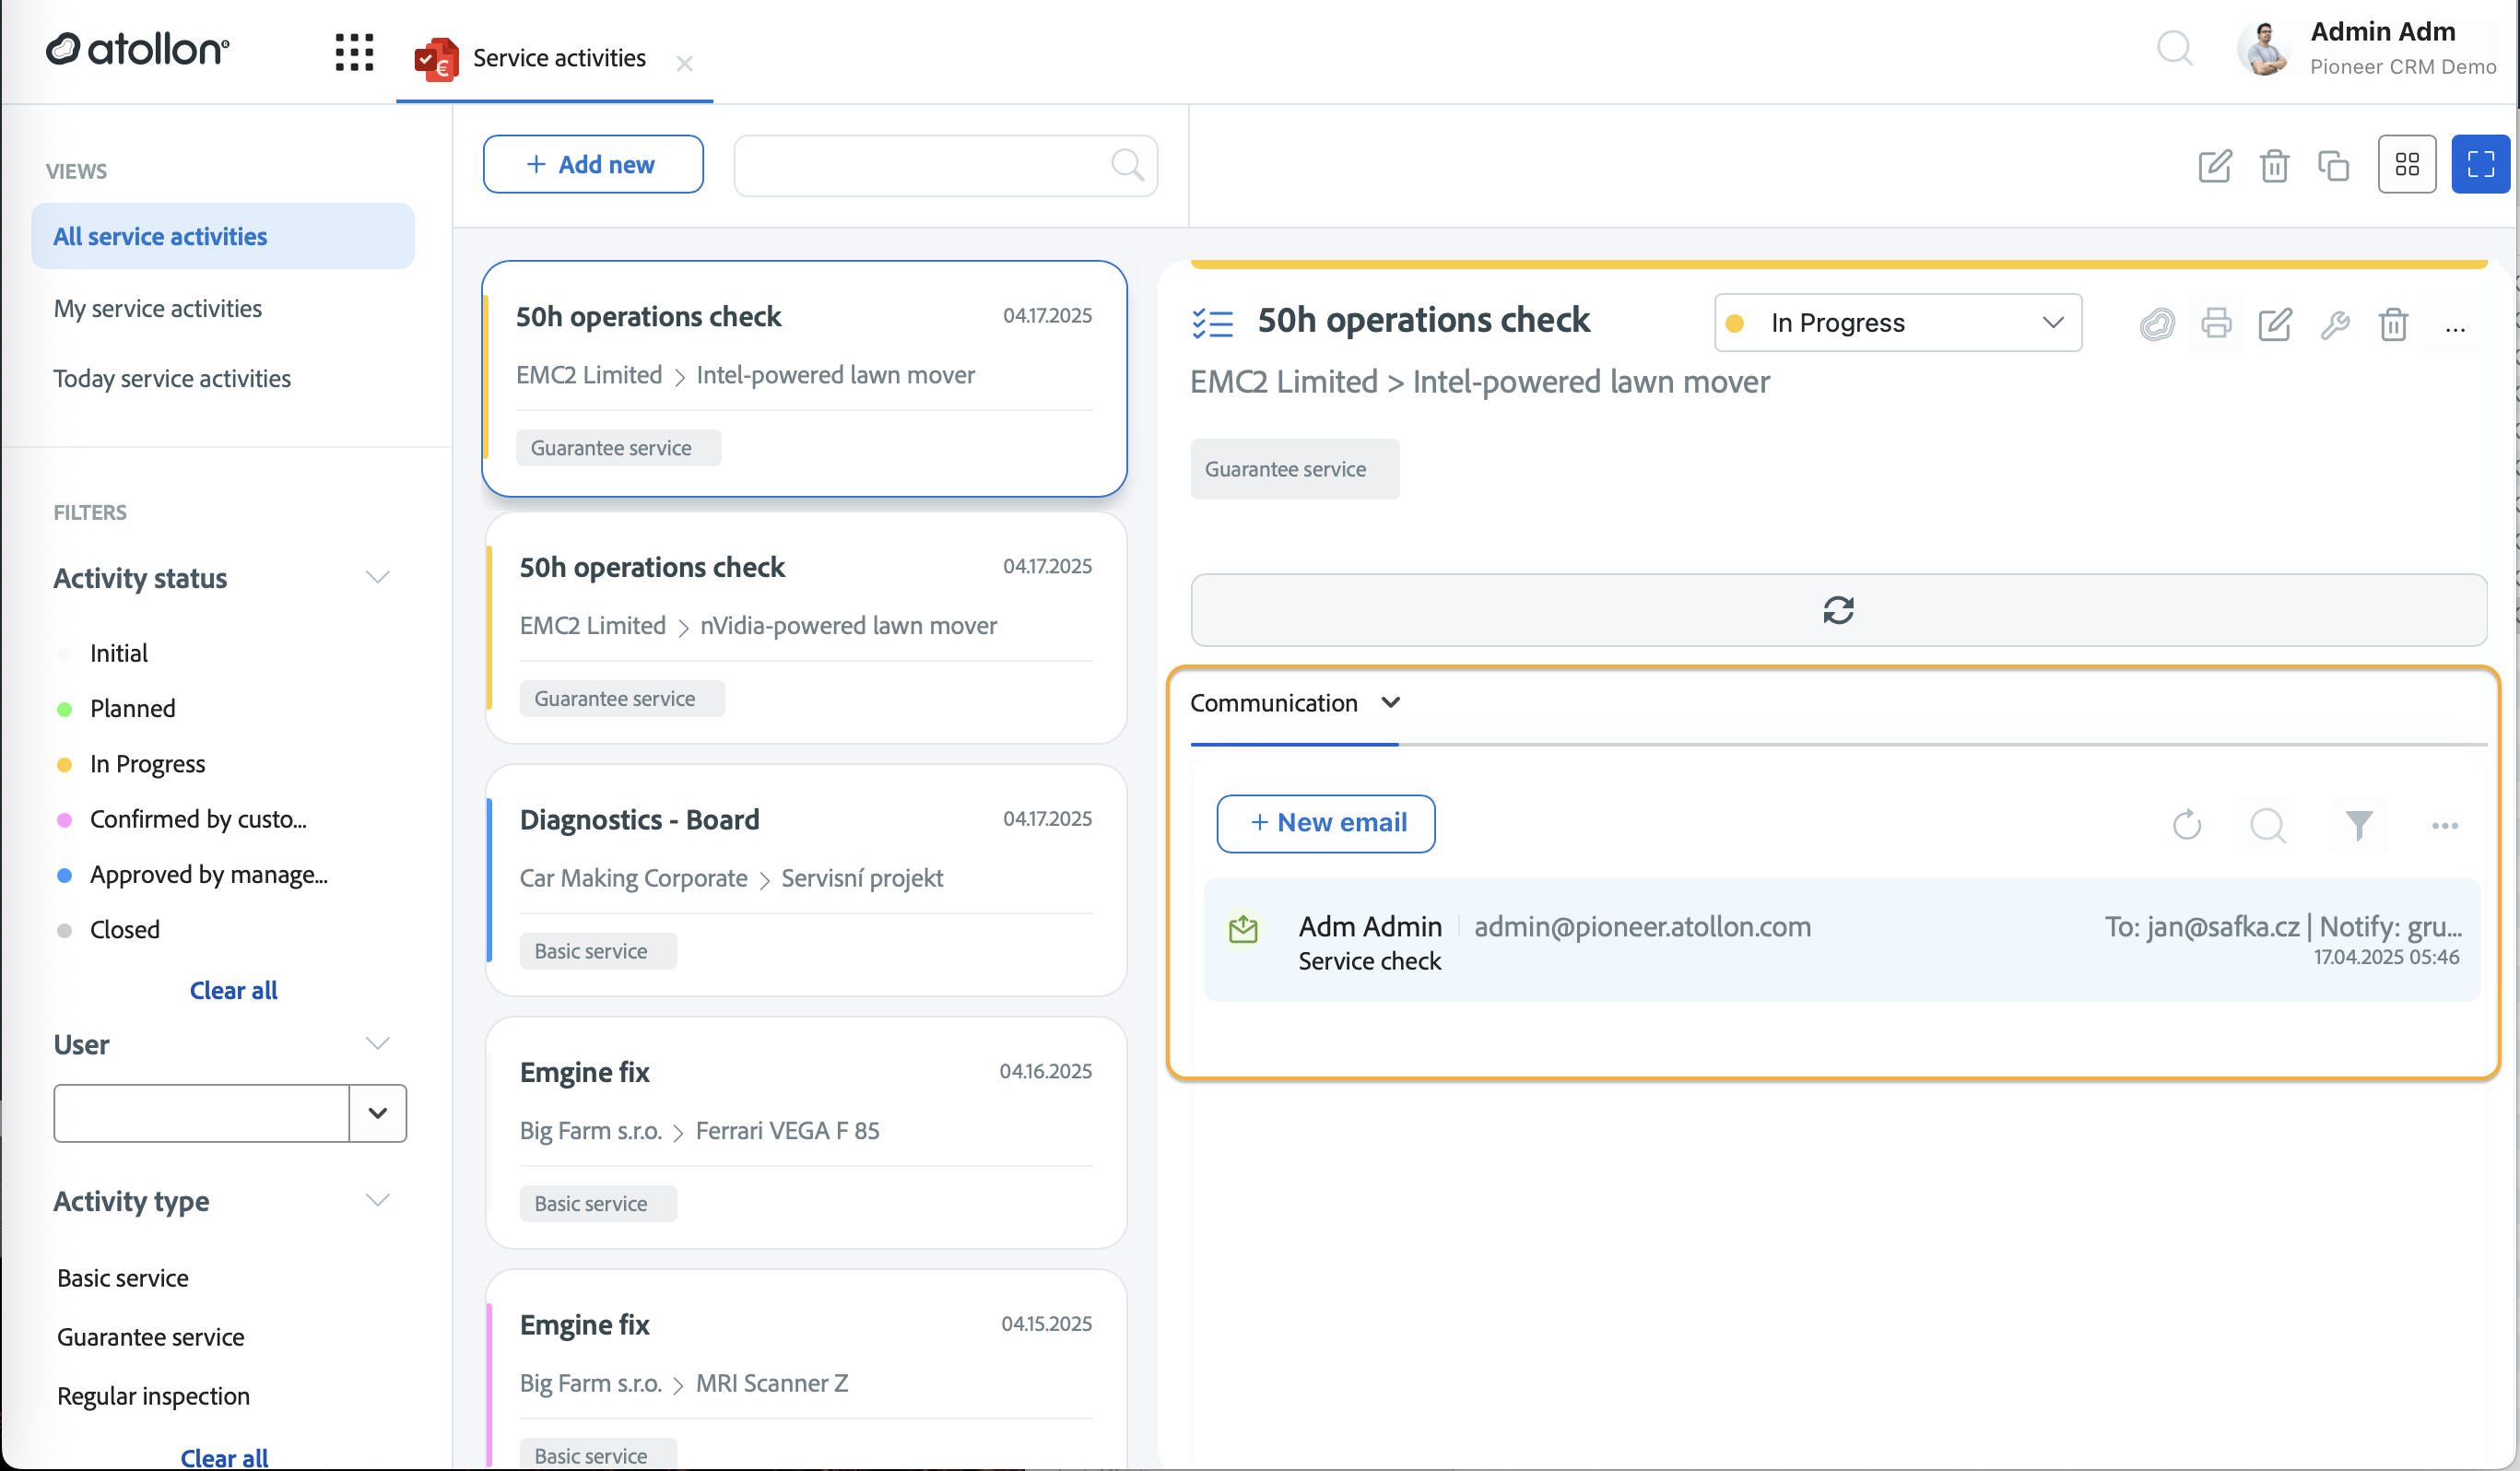This screenshot has height=1471, width=2520.
Task: Open the apps grid launcher icon
Action: [x=354, y=52]
